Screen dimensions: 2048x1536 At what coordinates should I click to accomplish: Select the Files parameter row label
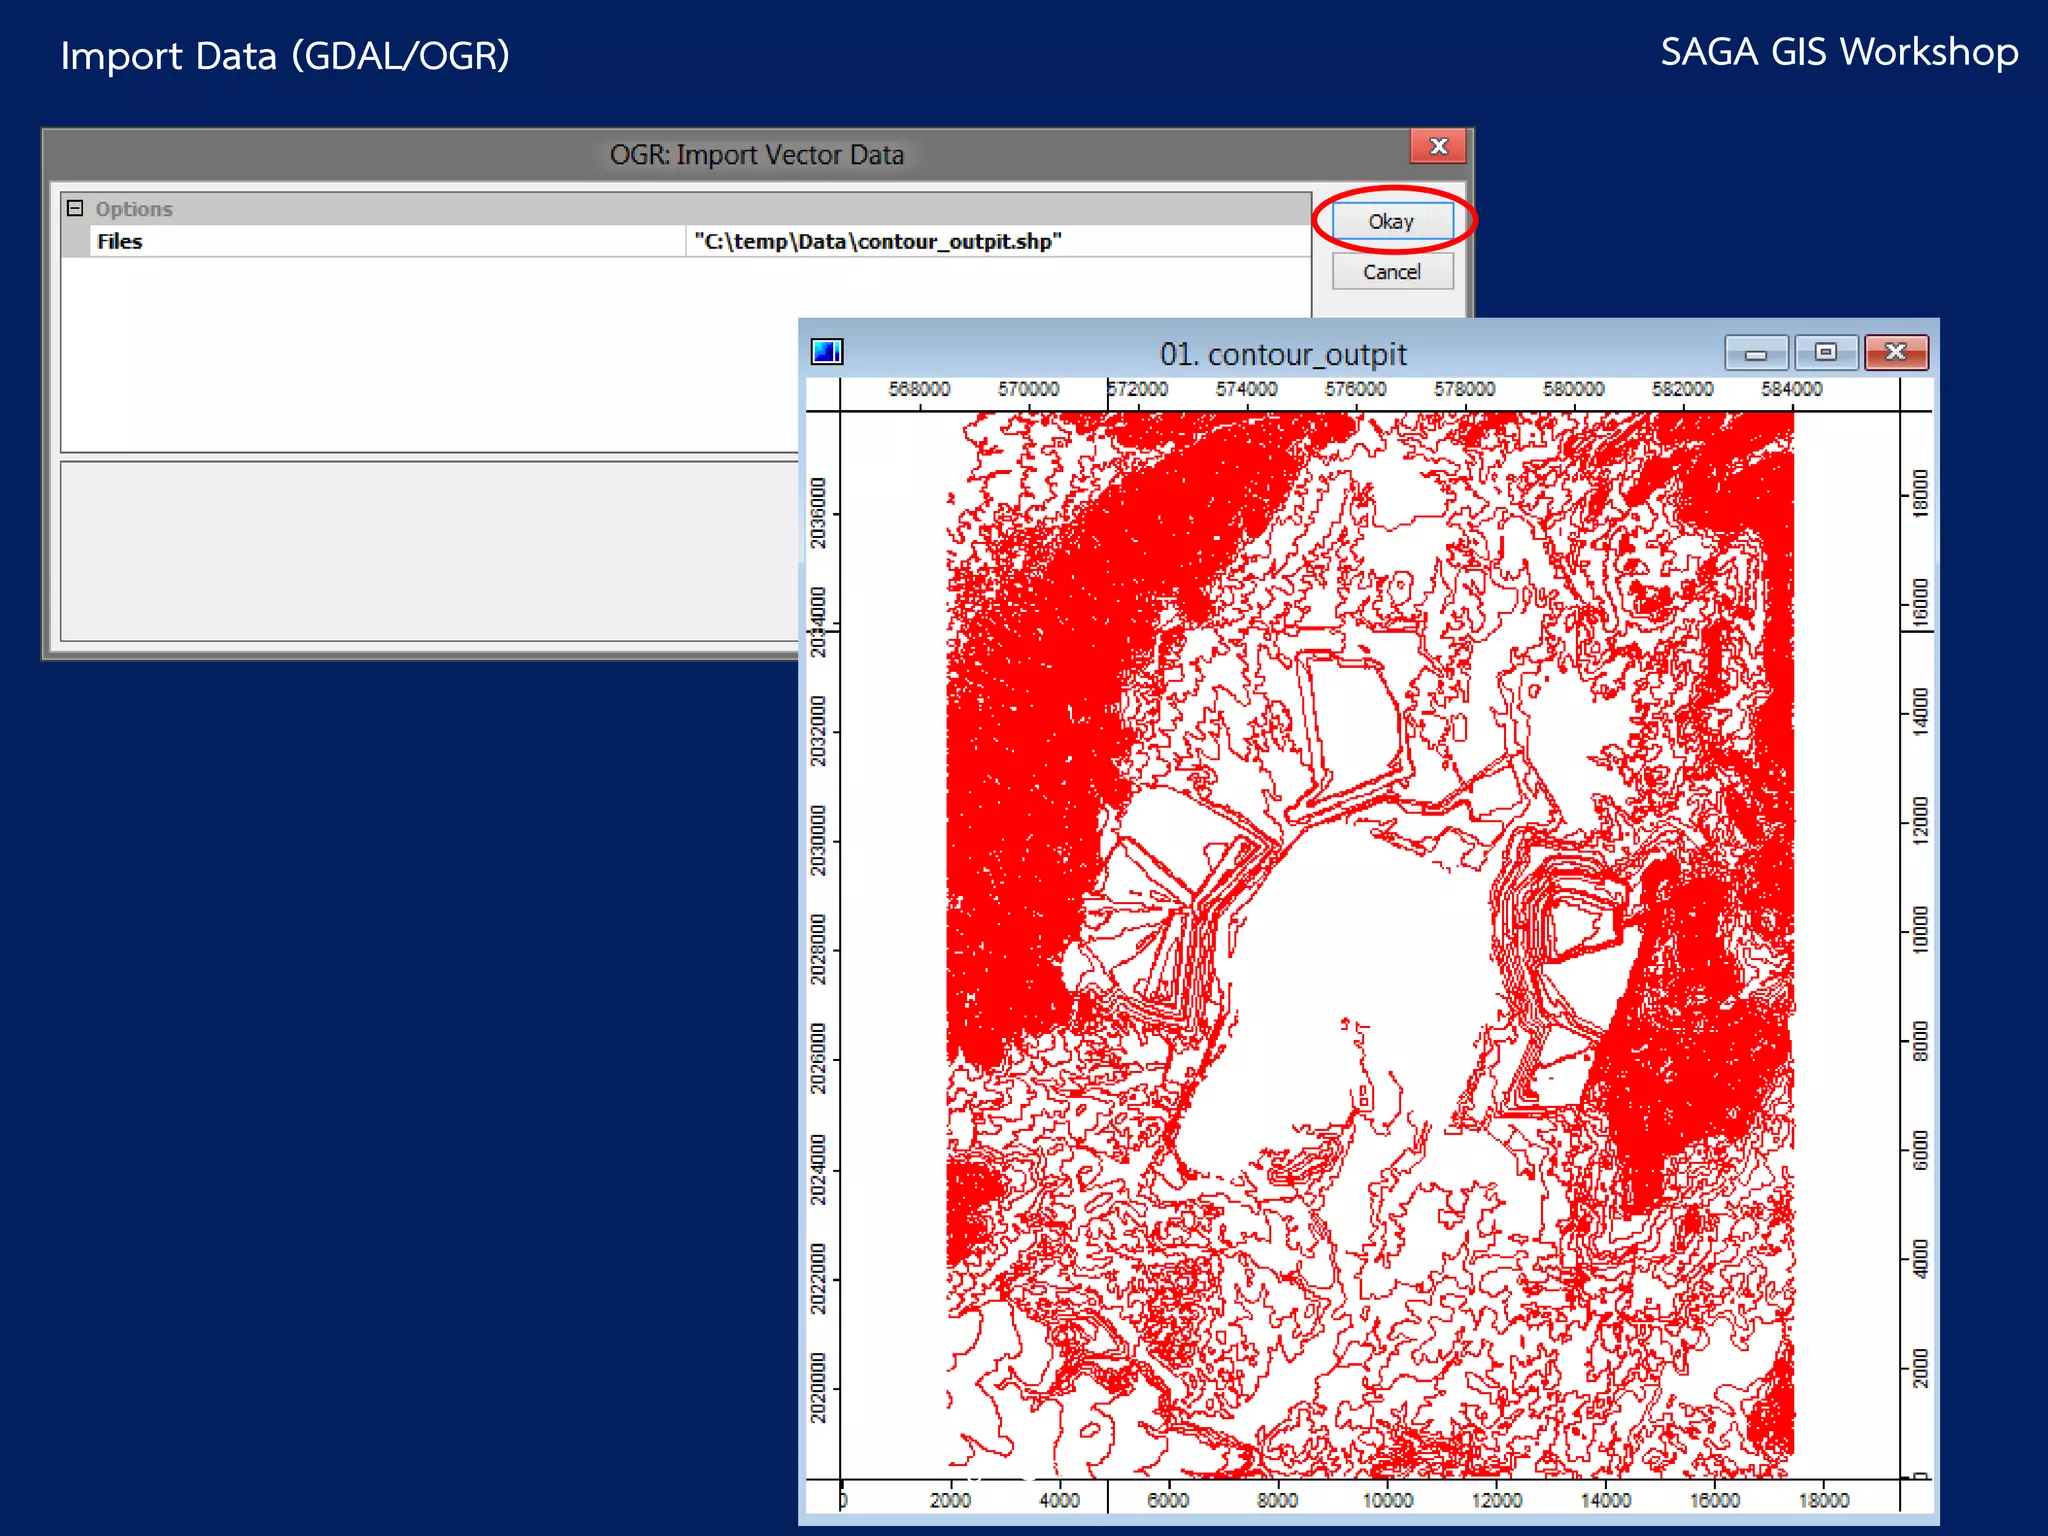[x=386, y=241]
